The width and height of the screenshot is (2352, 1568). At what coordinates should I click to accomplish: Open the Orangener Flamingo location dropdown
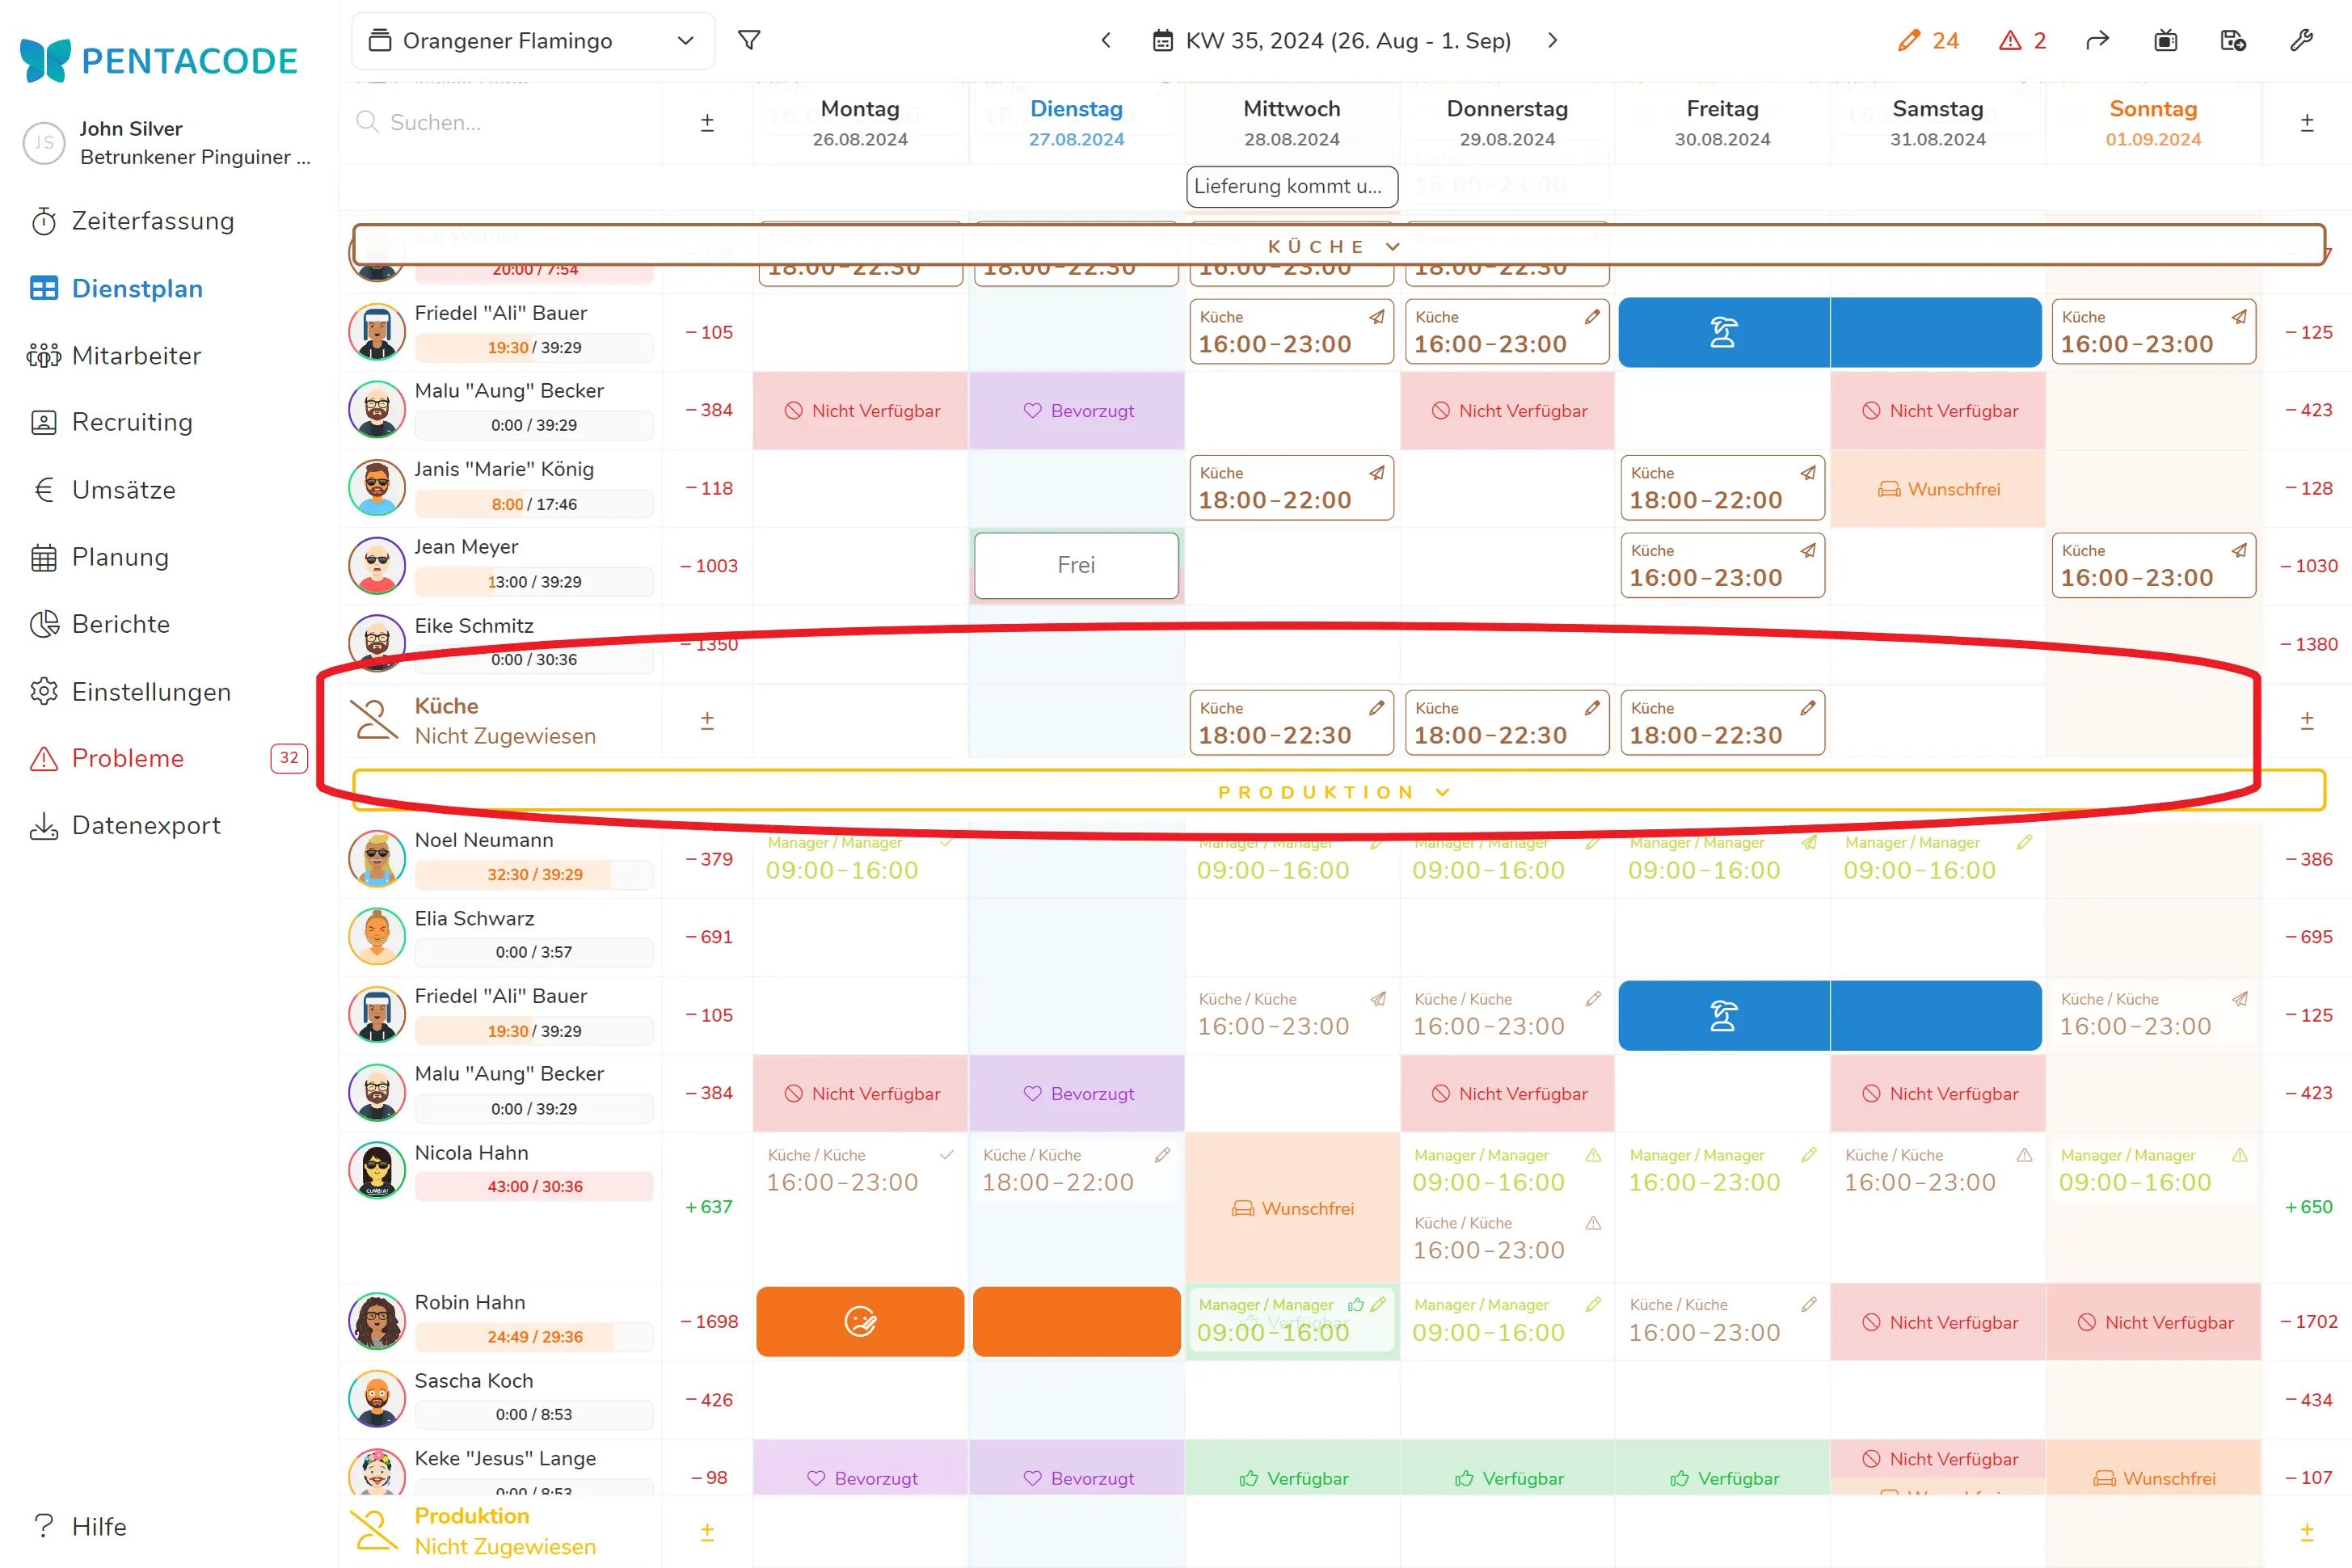[x=532, y=41]
